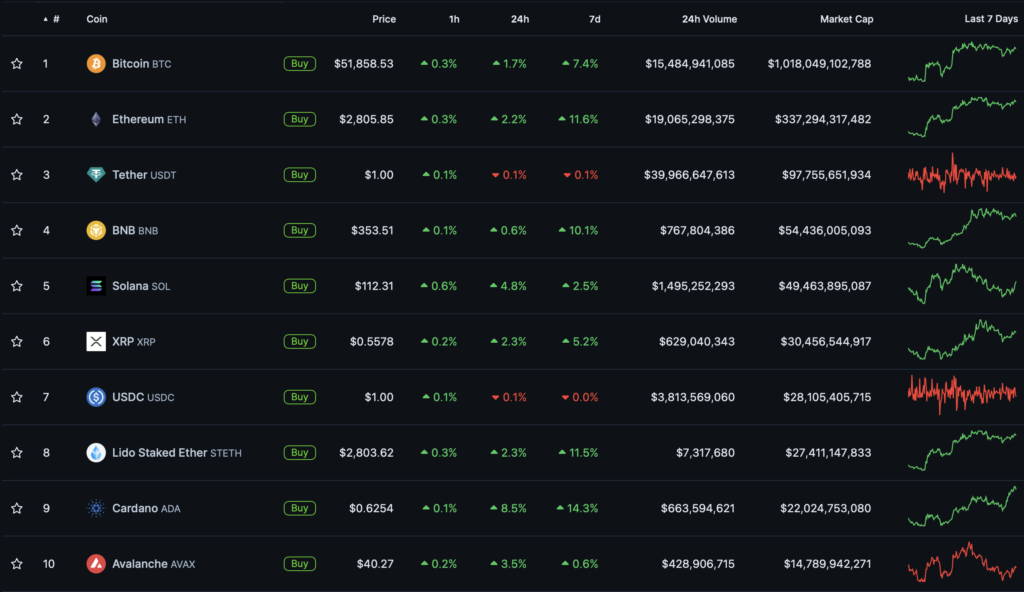Star USDC to add to watchlist

click(x=17, y=397)
